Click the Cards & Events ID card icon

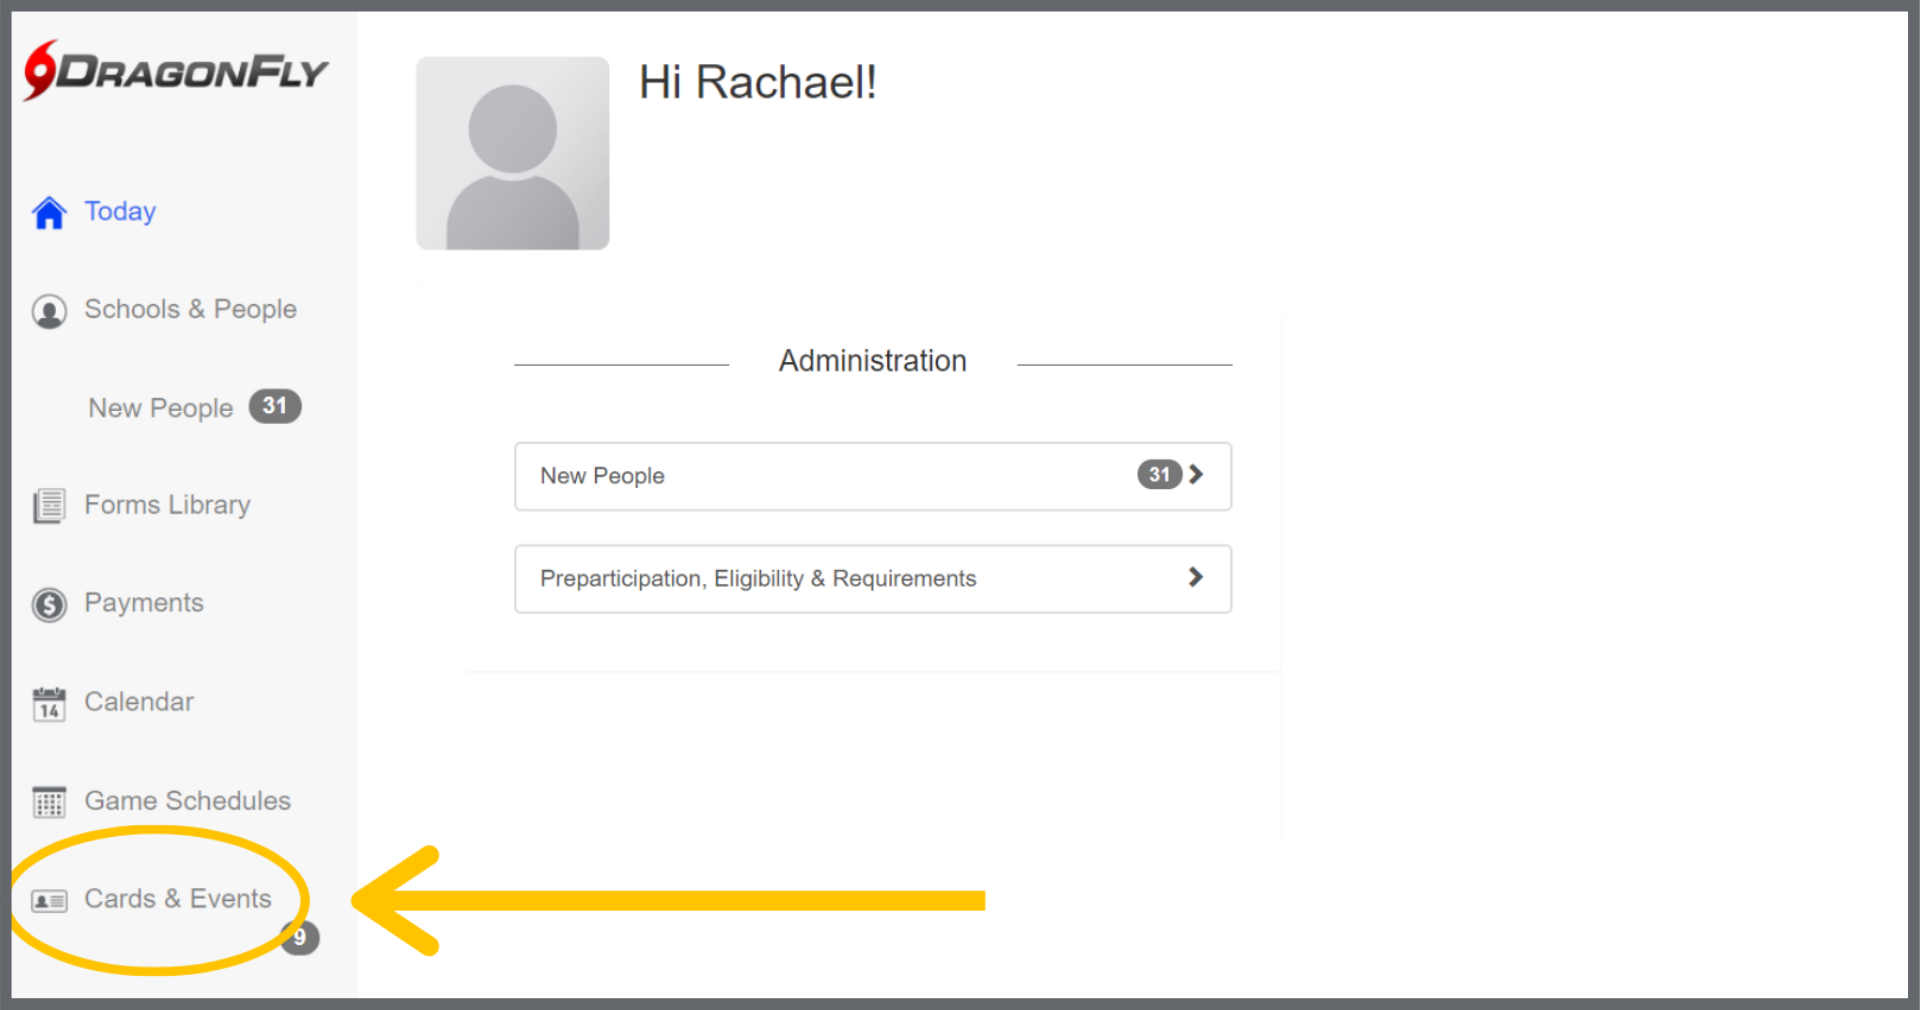pos(49,901)
